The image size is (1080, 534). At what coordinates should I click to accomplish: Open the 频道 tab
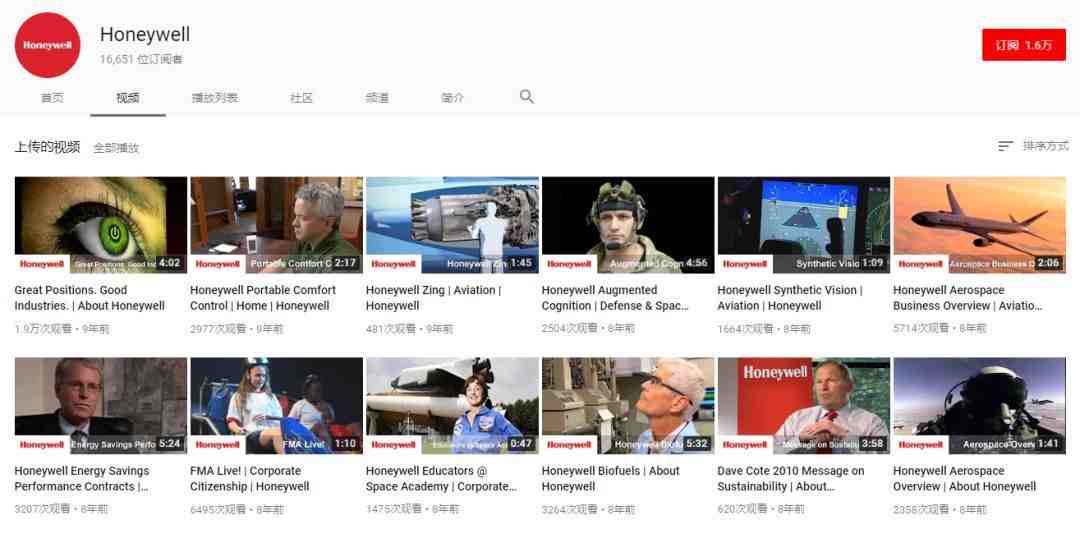(377, 98)
